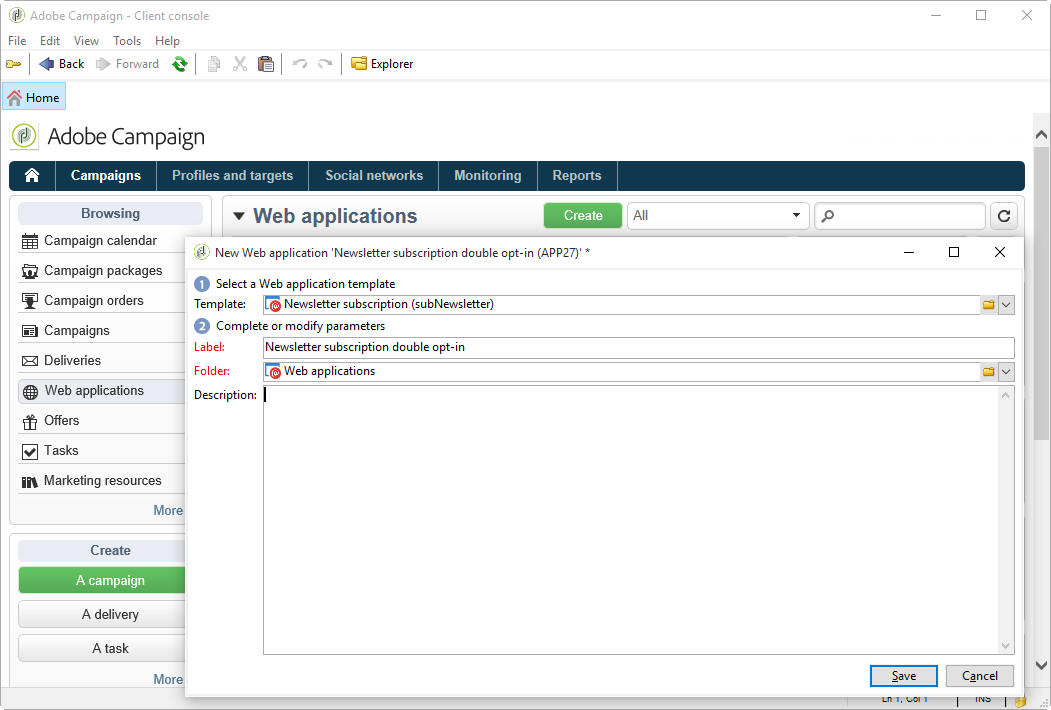This screenshot has width=1051, height=710.
Task: Click the search field with magnifier
Action: click(900, 216)
